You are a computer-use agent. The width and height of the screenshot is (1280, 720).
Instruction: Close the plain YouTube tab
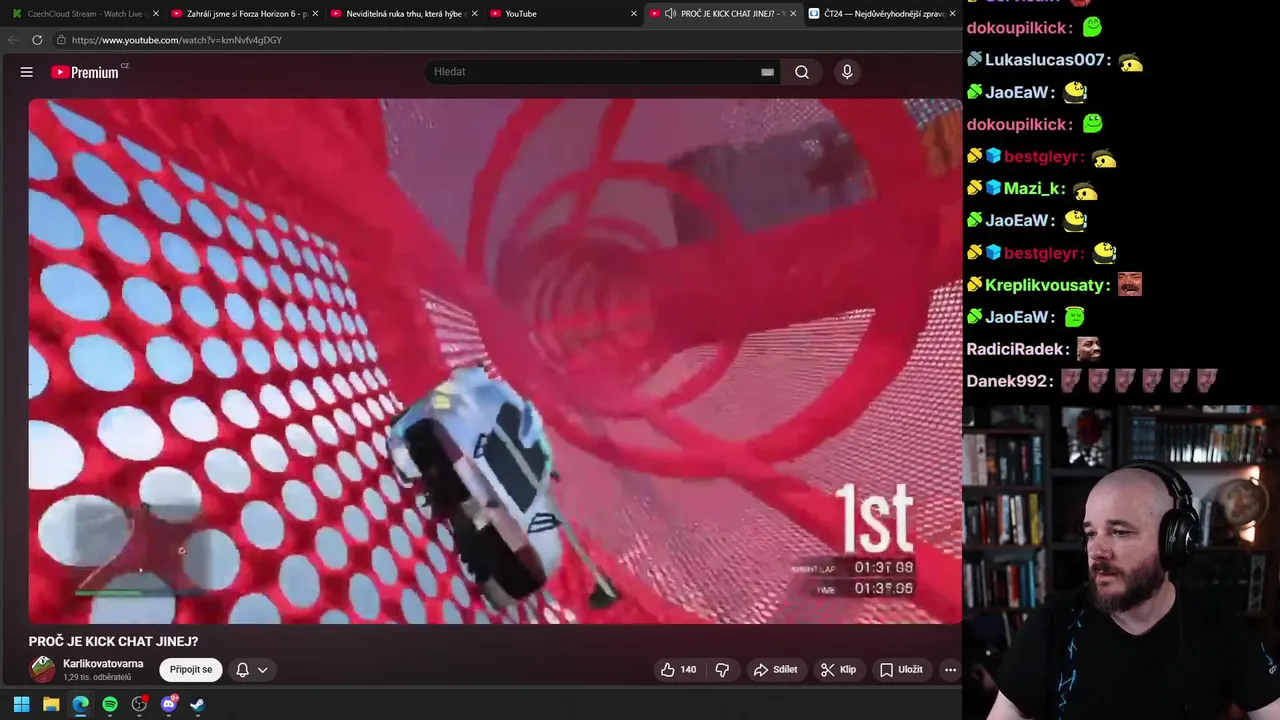coord(633,14)
